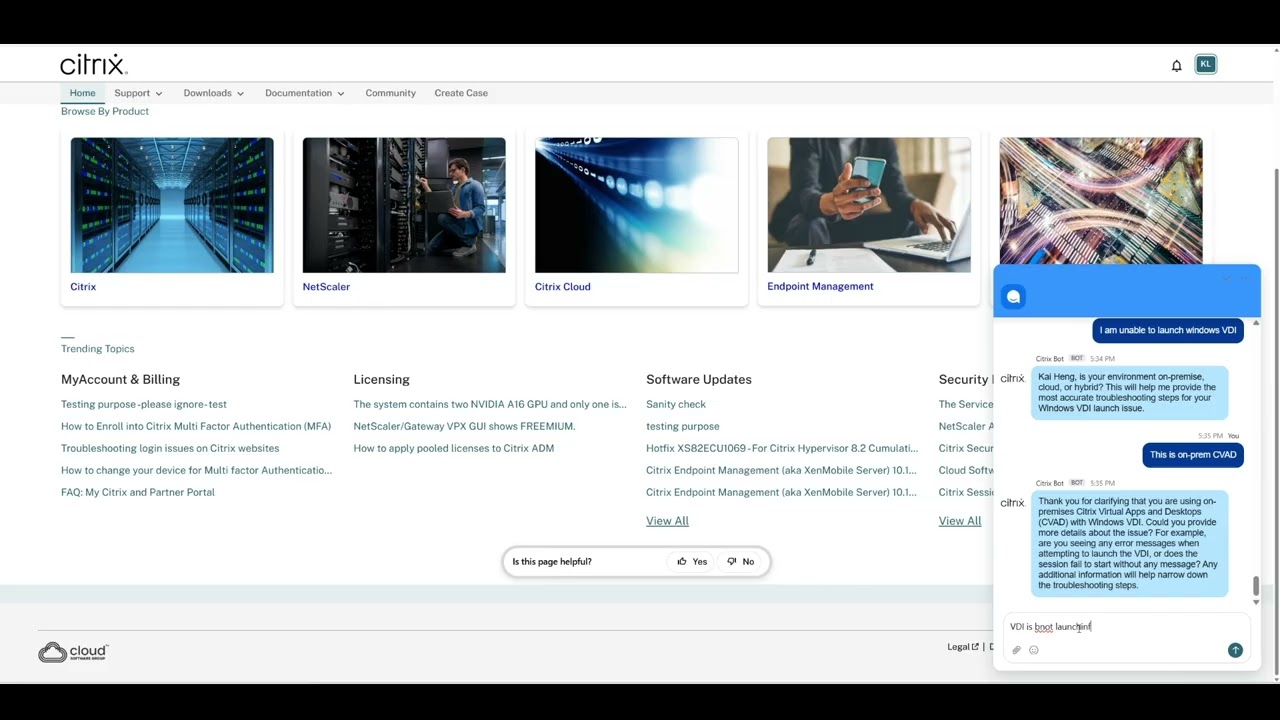This screenshot has height=720, width=1280.
Task: Open Testing purpose-please ignore-test topic
Action: (x=144, y=404)
